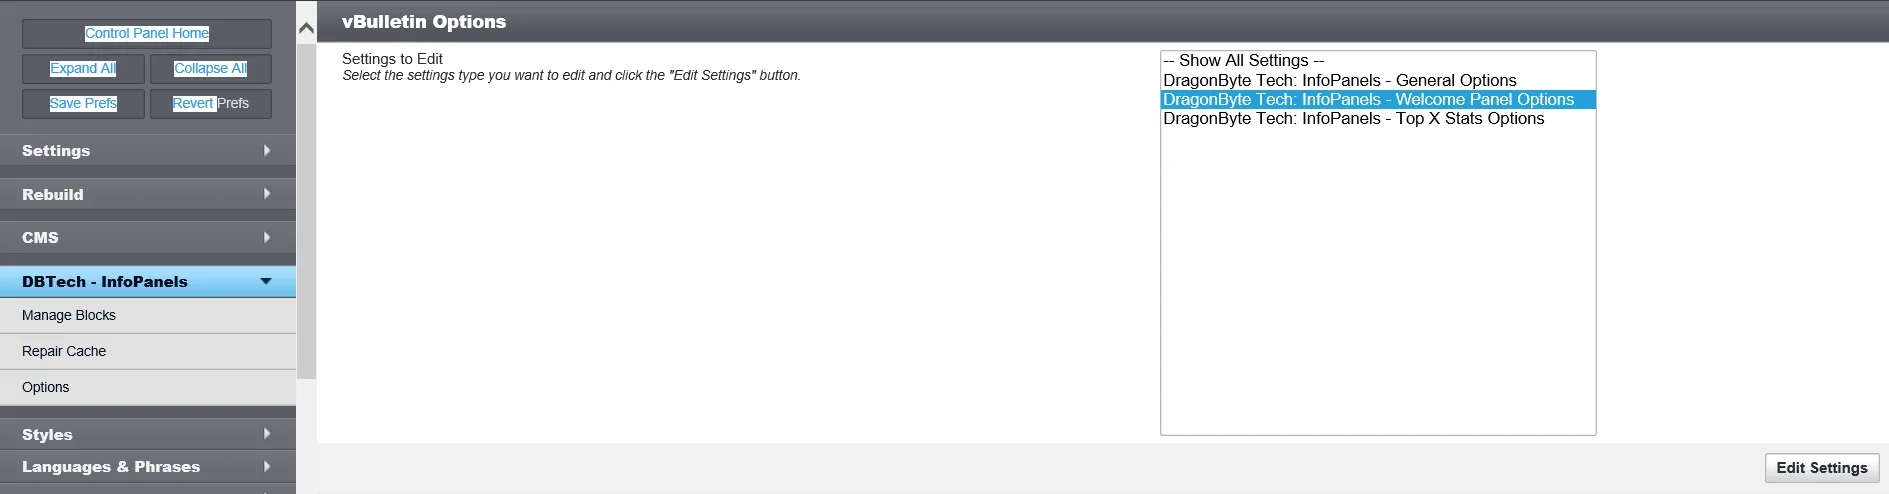Expand the Styles menu group

[148, 434]
